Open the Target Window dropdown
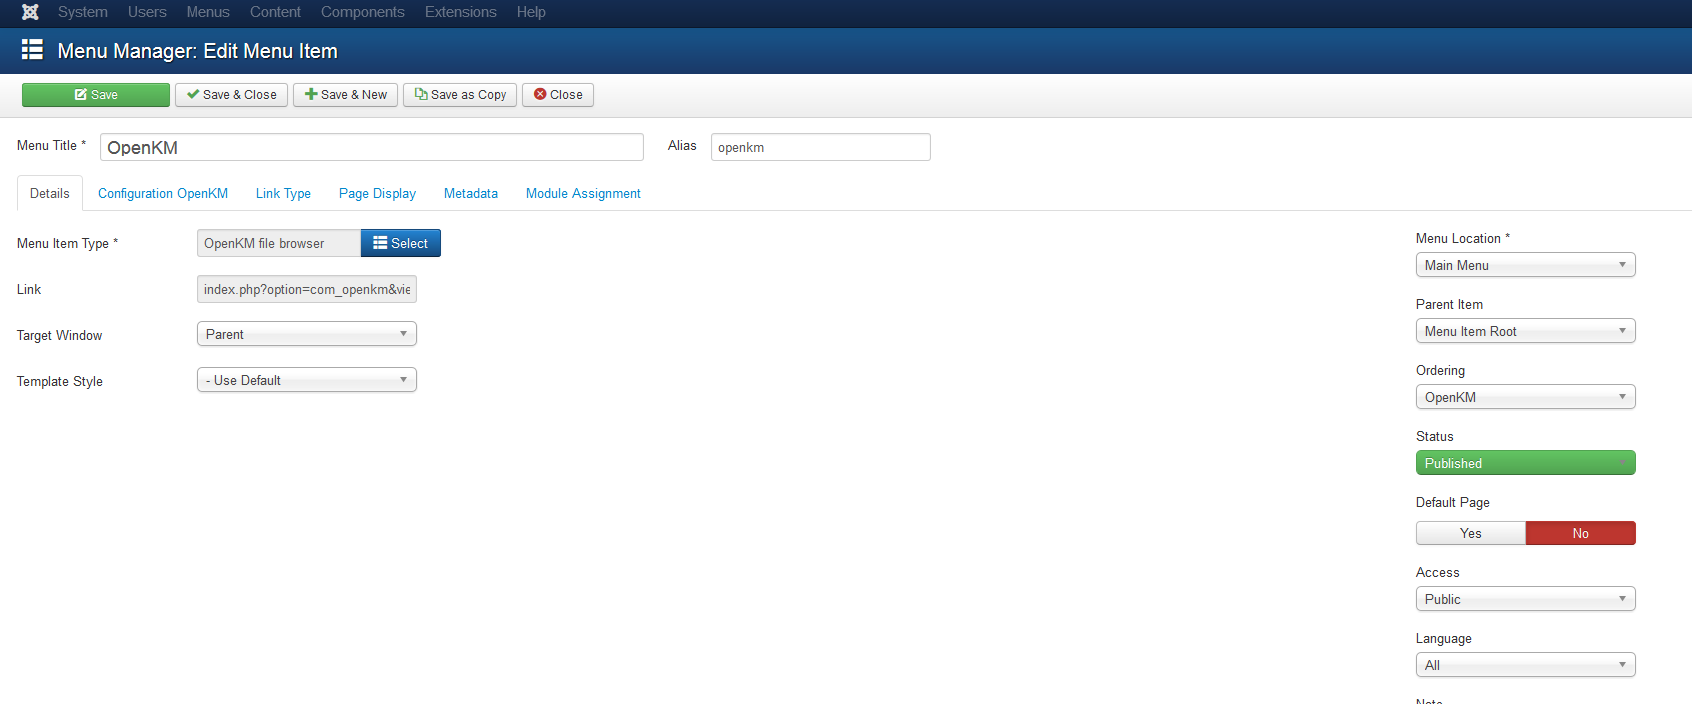The width and height of the screenshot is (1692, 704). coord(306,334)
